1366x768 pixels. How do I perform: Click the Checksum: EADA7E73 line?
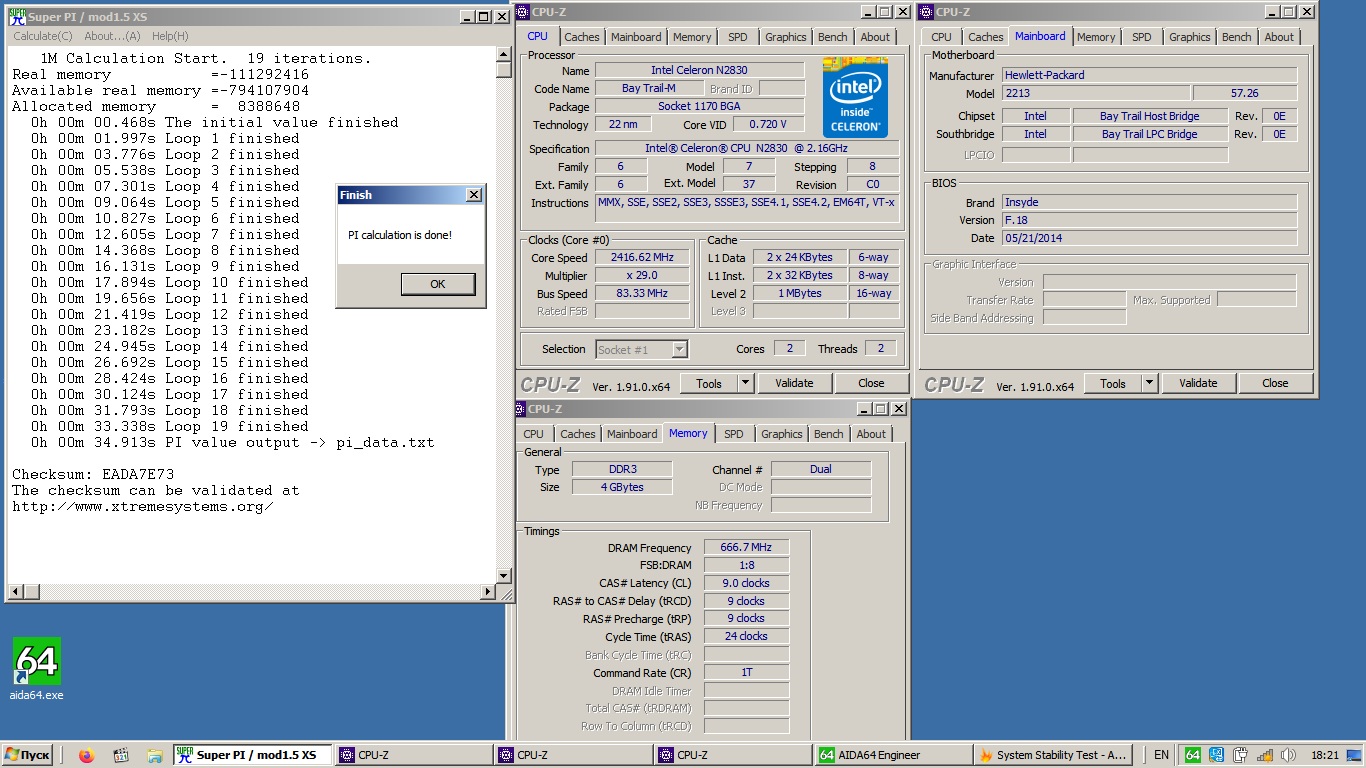pyautogui.click(x=93, y=474)
